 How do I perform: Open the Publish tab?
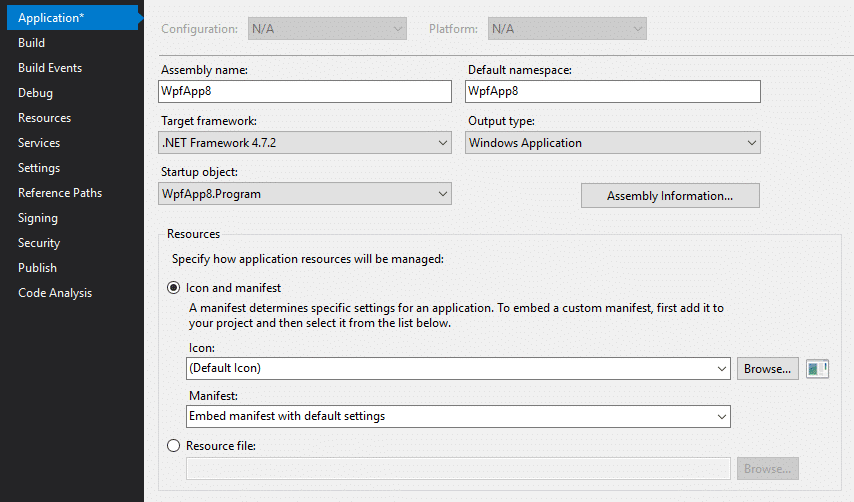coord(38,268)
